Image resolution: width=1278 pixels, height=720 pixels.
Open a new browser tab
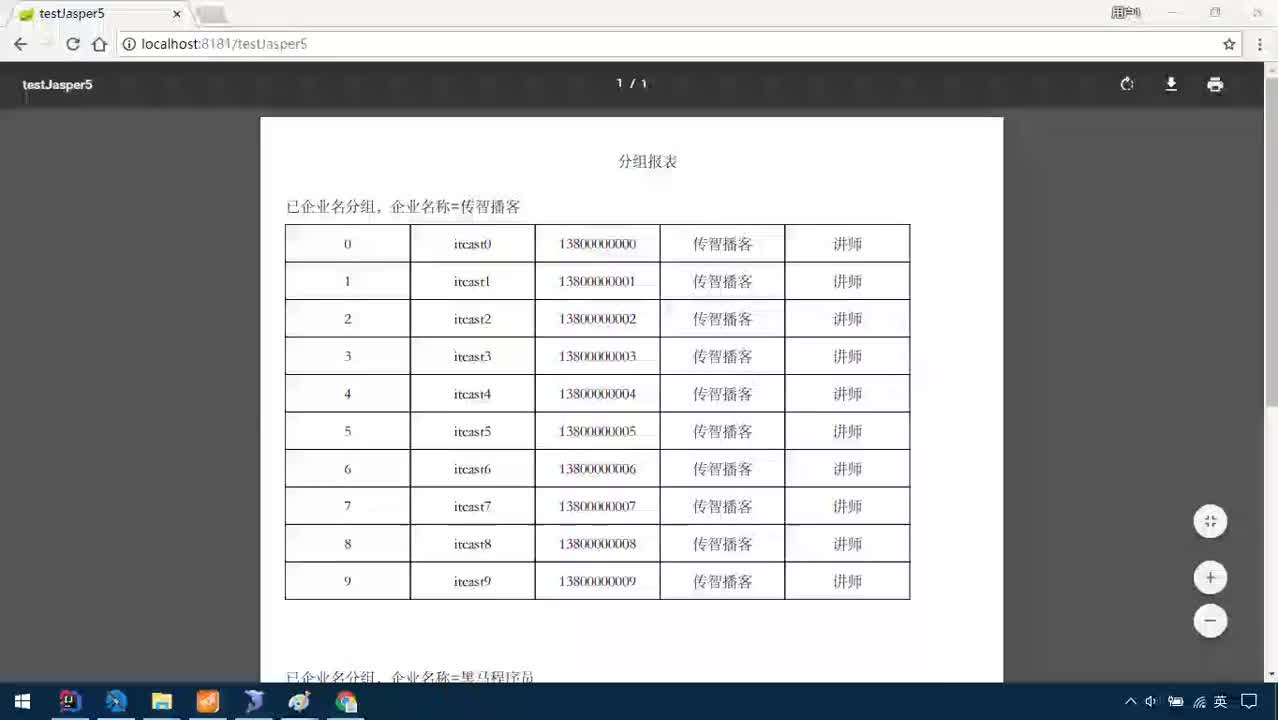[211, 14]
